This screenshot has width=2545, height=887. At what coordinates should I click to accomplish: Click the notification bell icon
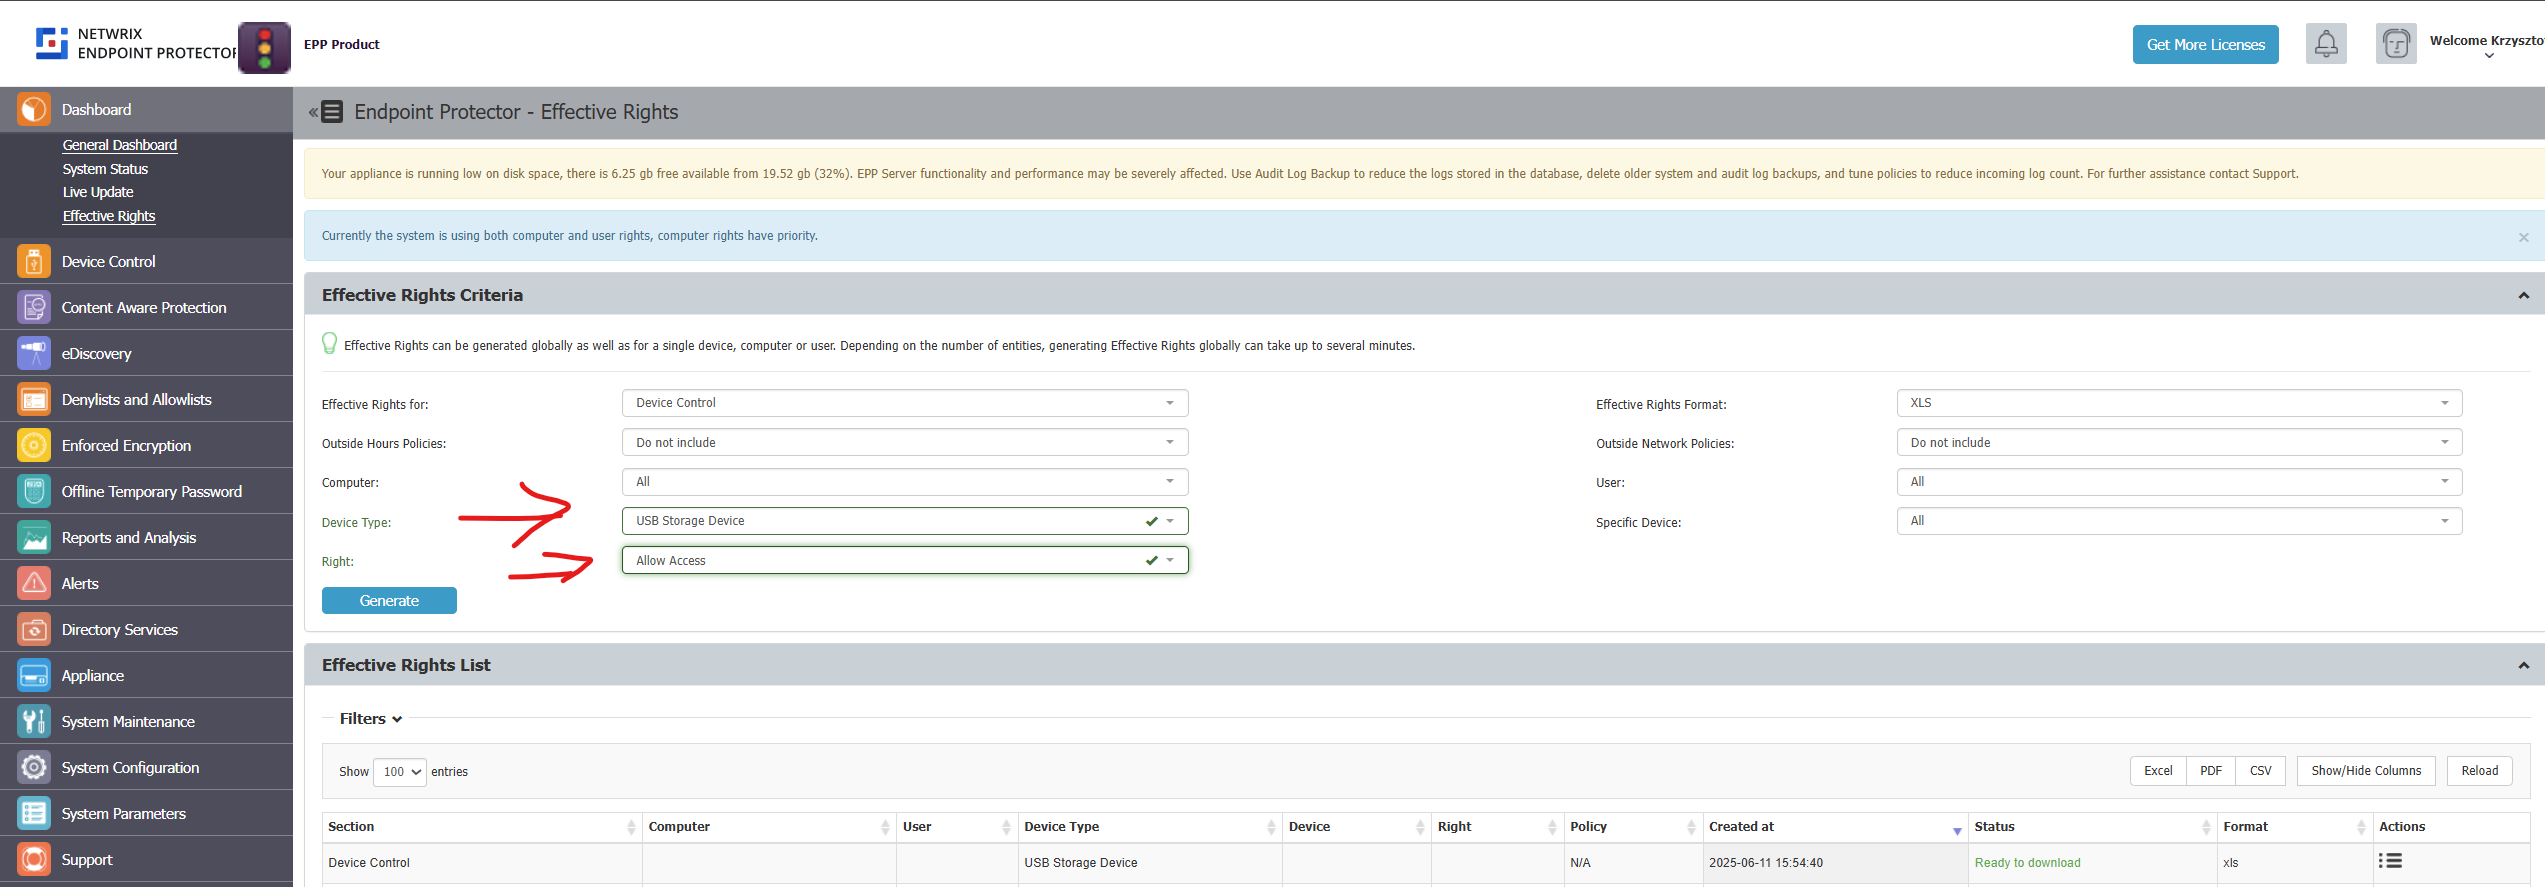point(2325,44)
